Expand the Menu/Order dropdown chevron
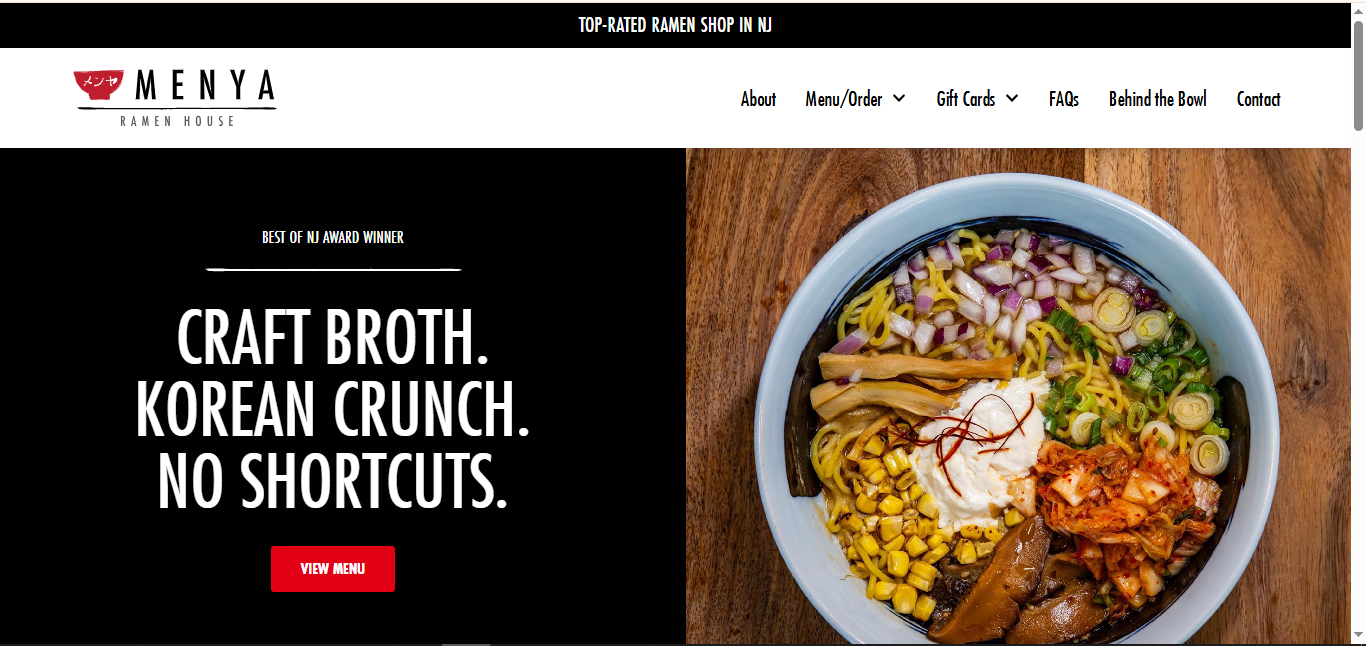This screenshot has width=1366, height=646. point(899,98)
